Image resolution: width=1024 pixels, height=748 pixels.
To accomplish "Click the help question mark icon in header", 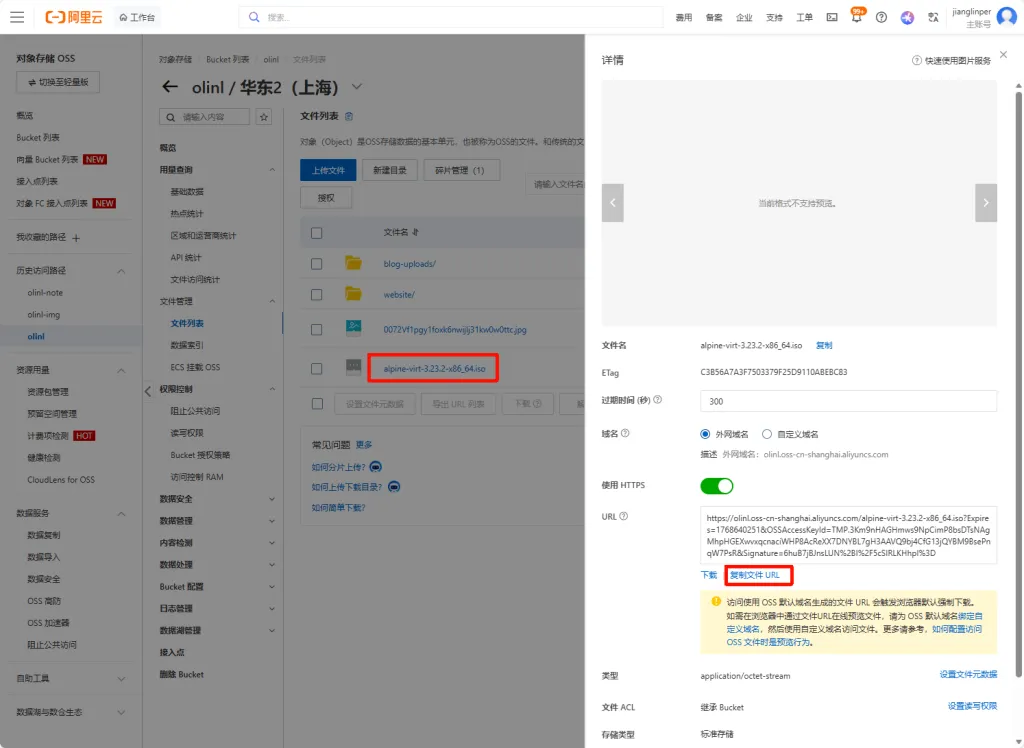I will click(881, 18).
